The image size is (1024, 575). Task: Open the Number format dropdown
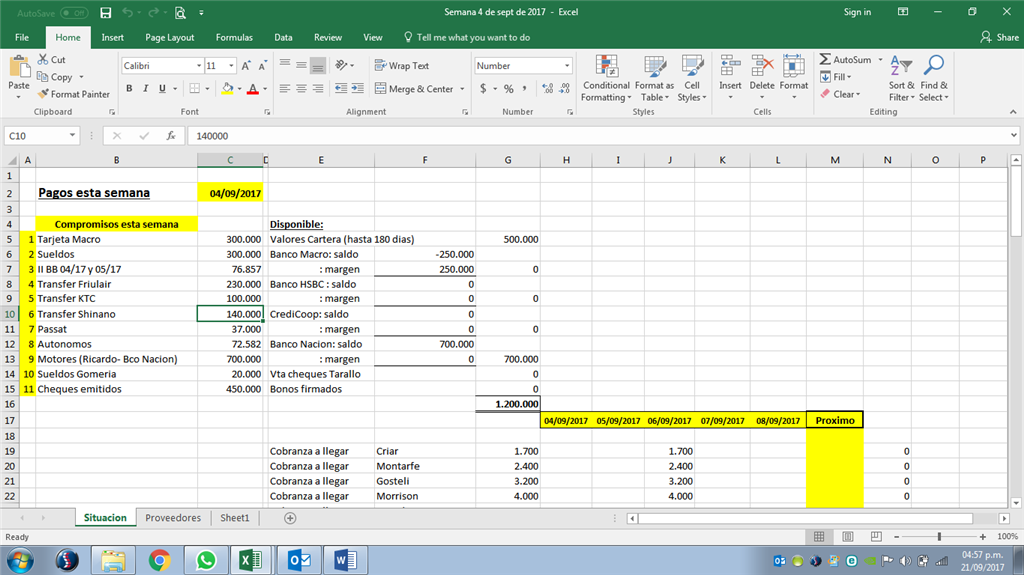coord(568,66)
